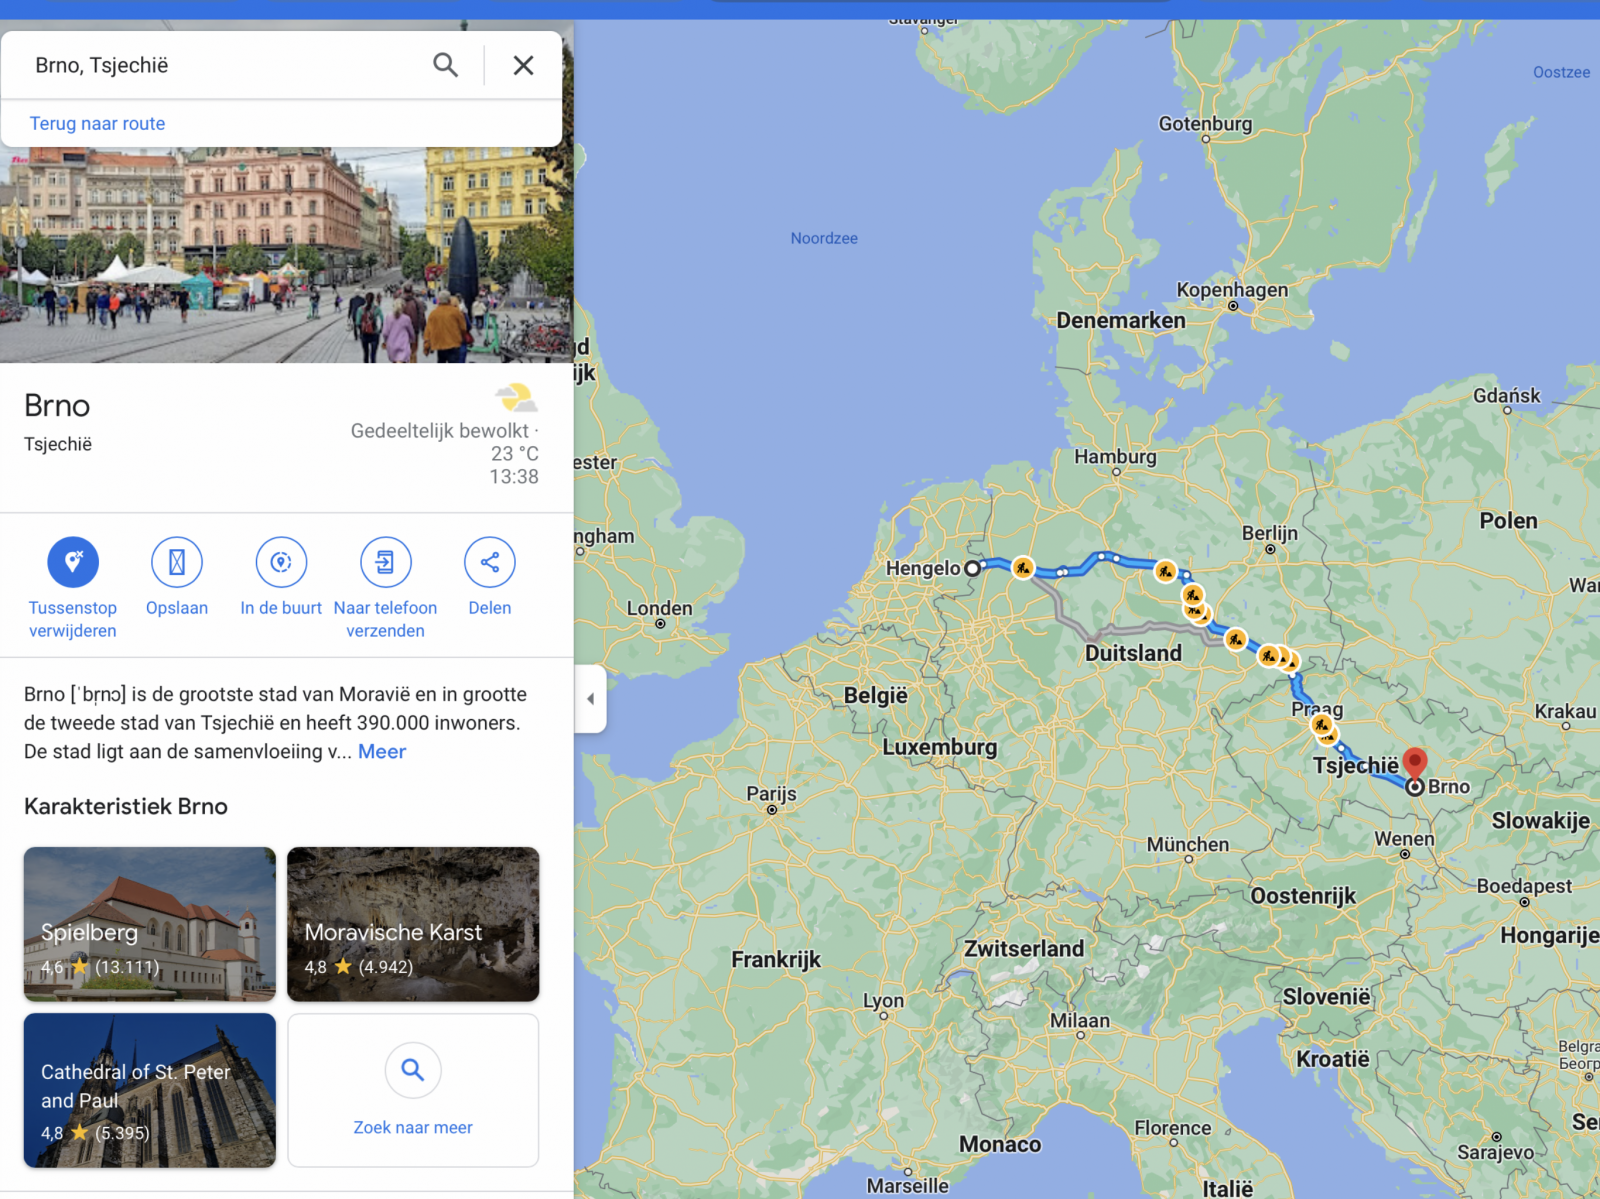Go back via Terug naar route
Viewport: 1600px width, 1199px height.
[x=97, y=123]
